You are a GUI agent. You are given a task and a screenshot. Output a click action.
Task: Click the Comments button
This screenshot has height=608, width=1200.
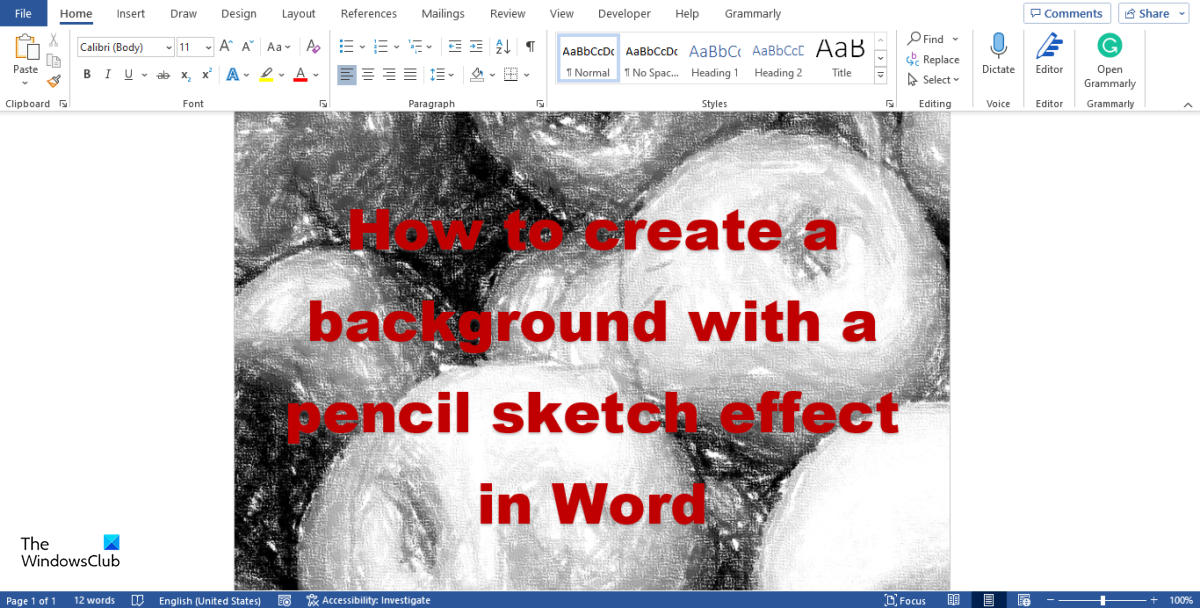click(1067, 14)
